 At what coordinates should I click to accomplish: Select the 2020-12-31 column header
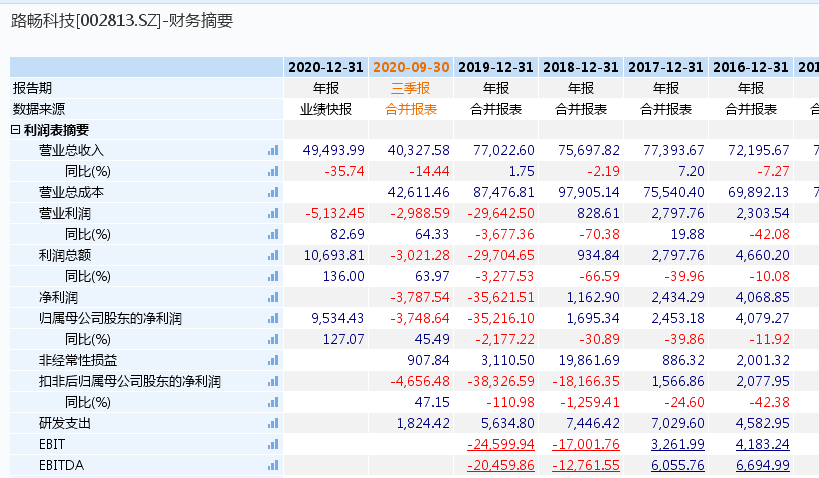pyautogui.click(x=326, y=67)
